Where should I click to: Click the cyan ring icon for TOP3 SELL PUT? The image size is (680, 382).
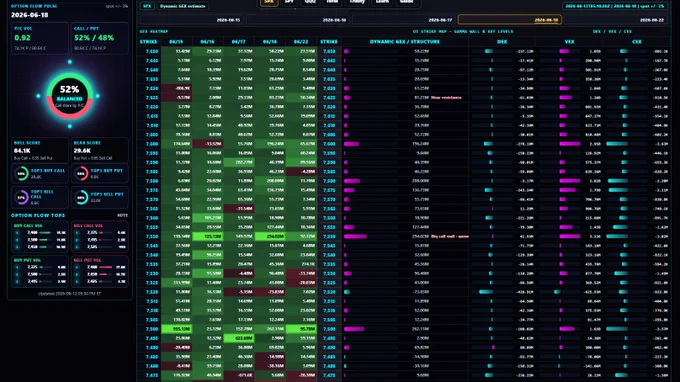[81, 197]
